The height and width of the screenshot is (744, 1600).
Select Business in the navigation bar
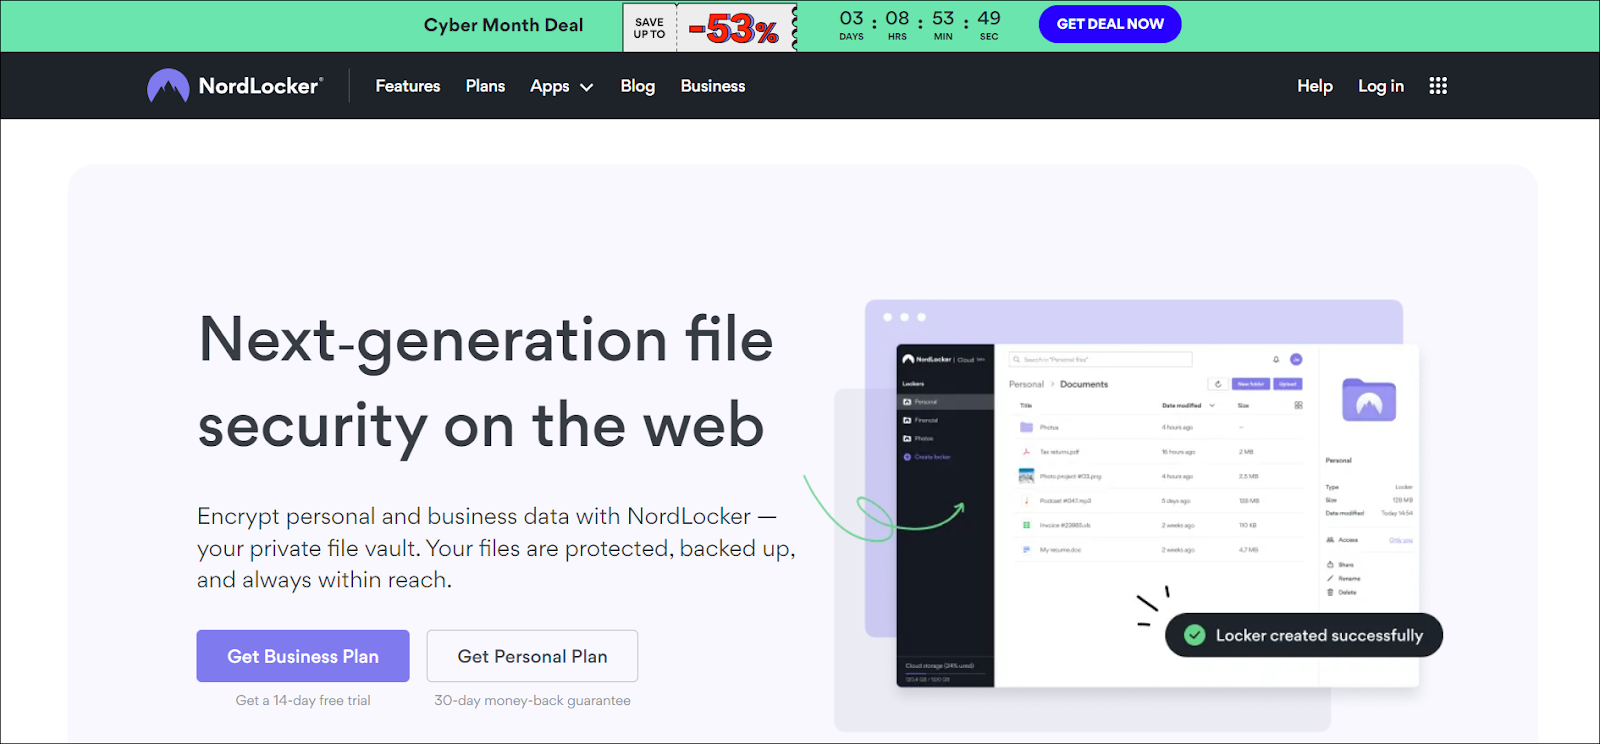click(713, 86)
